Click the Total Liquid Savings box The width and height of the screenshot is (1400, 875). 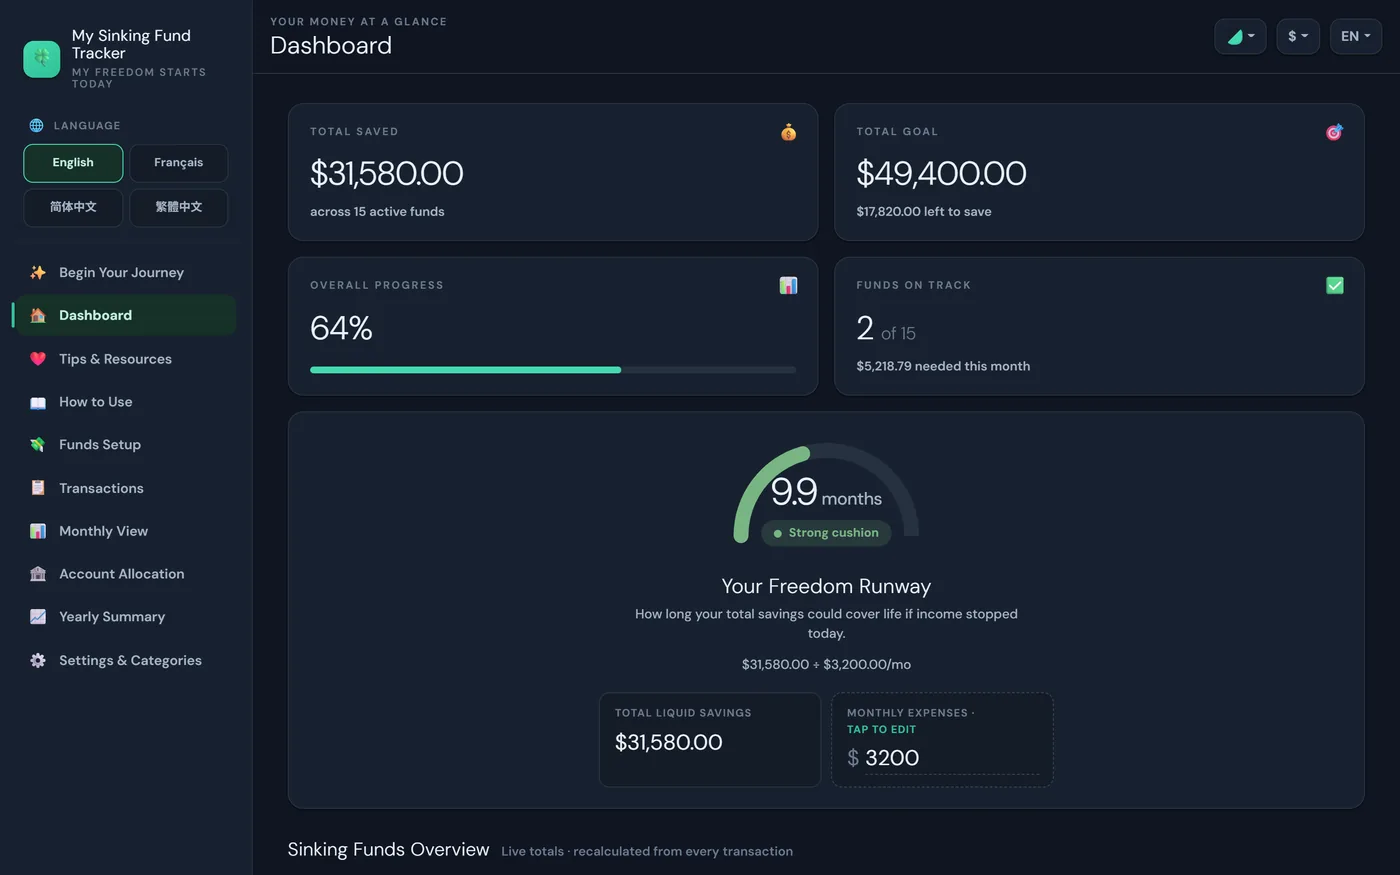710,740
